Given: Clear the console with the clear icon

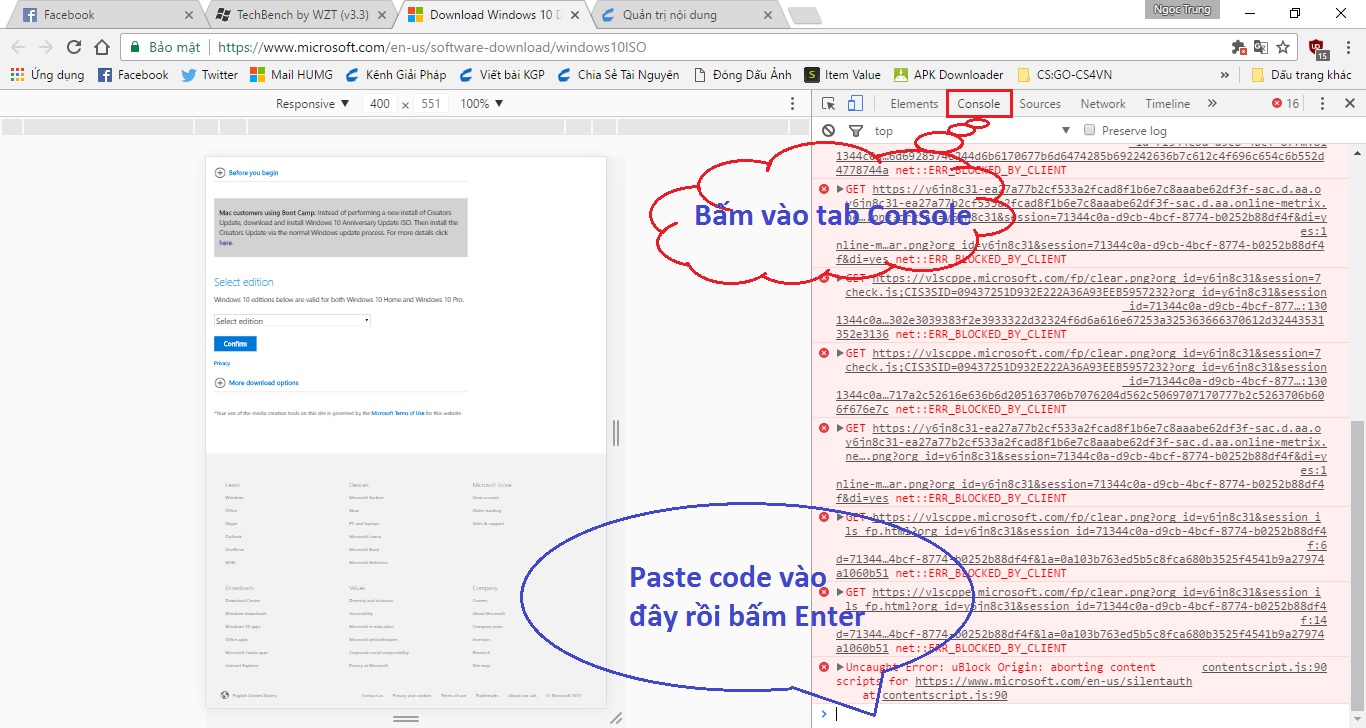Looking at the screenshot, I should pos(828,131).
